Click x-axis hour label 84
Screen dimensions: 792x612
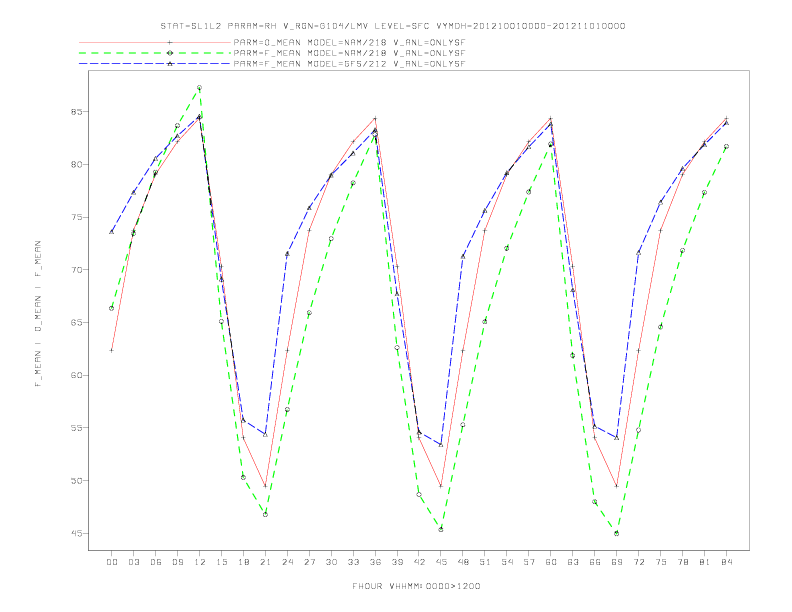pyautogui.click(x=727, y=562)
